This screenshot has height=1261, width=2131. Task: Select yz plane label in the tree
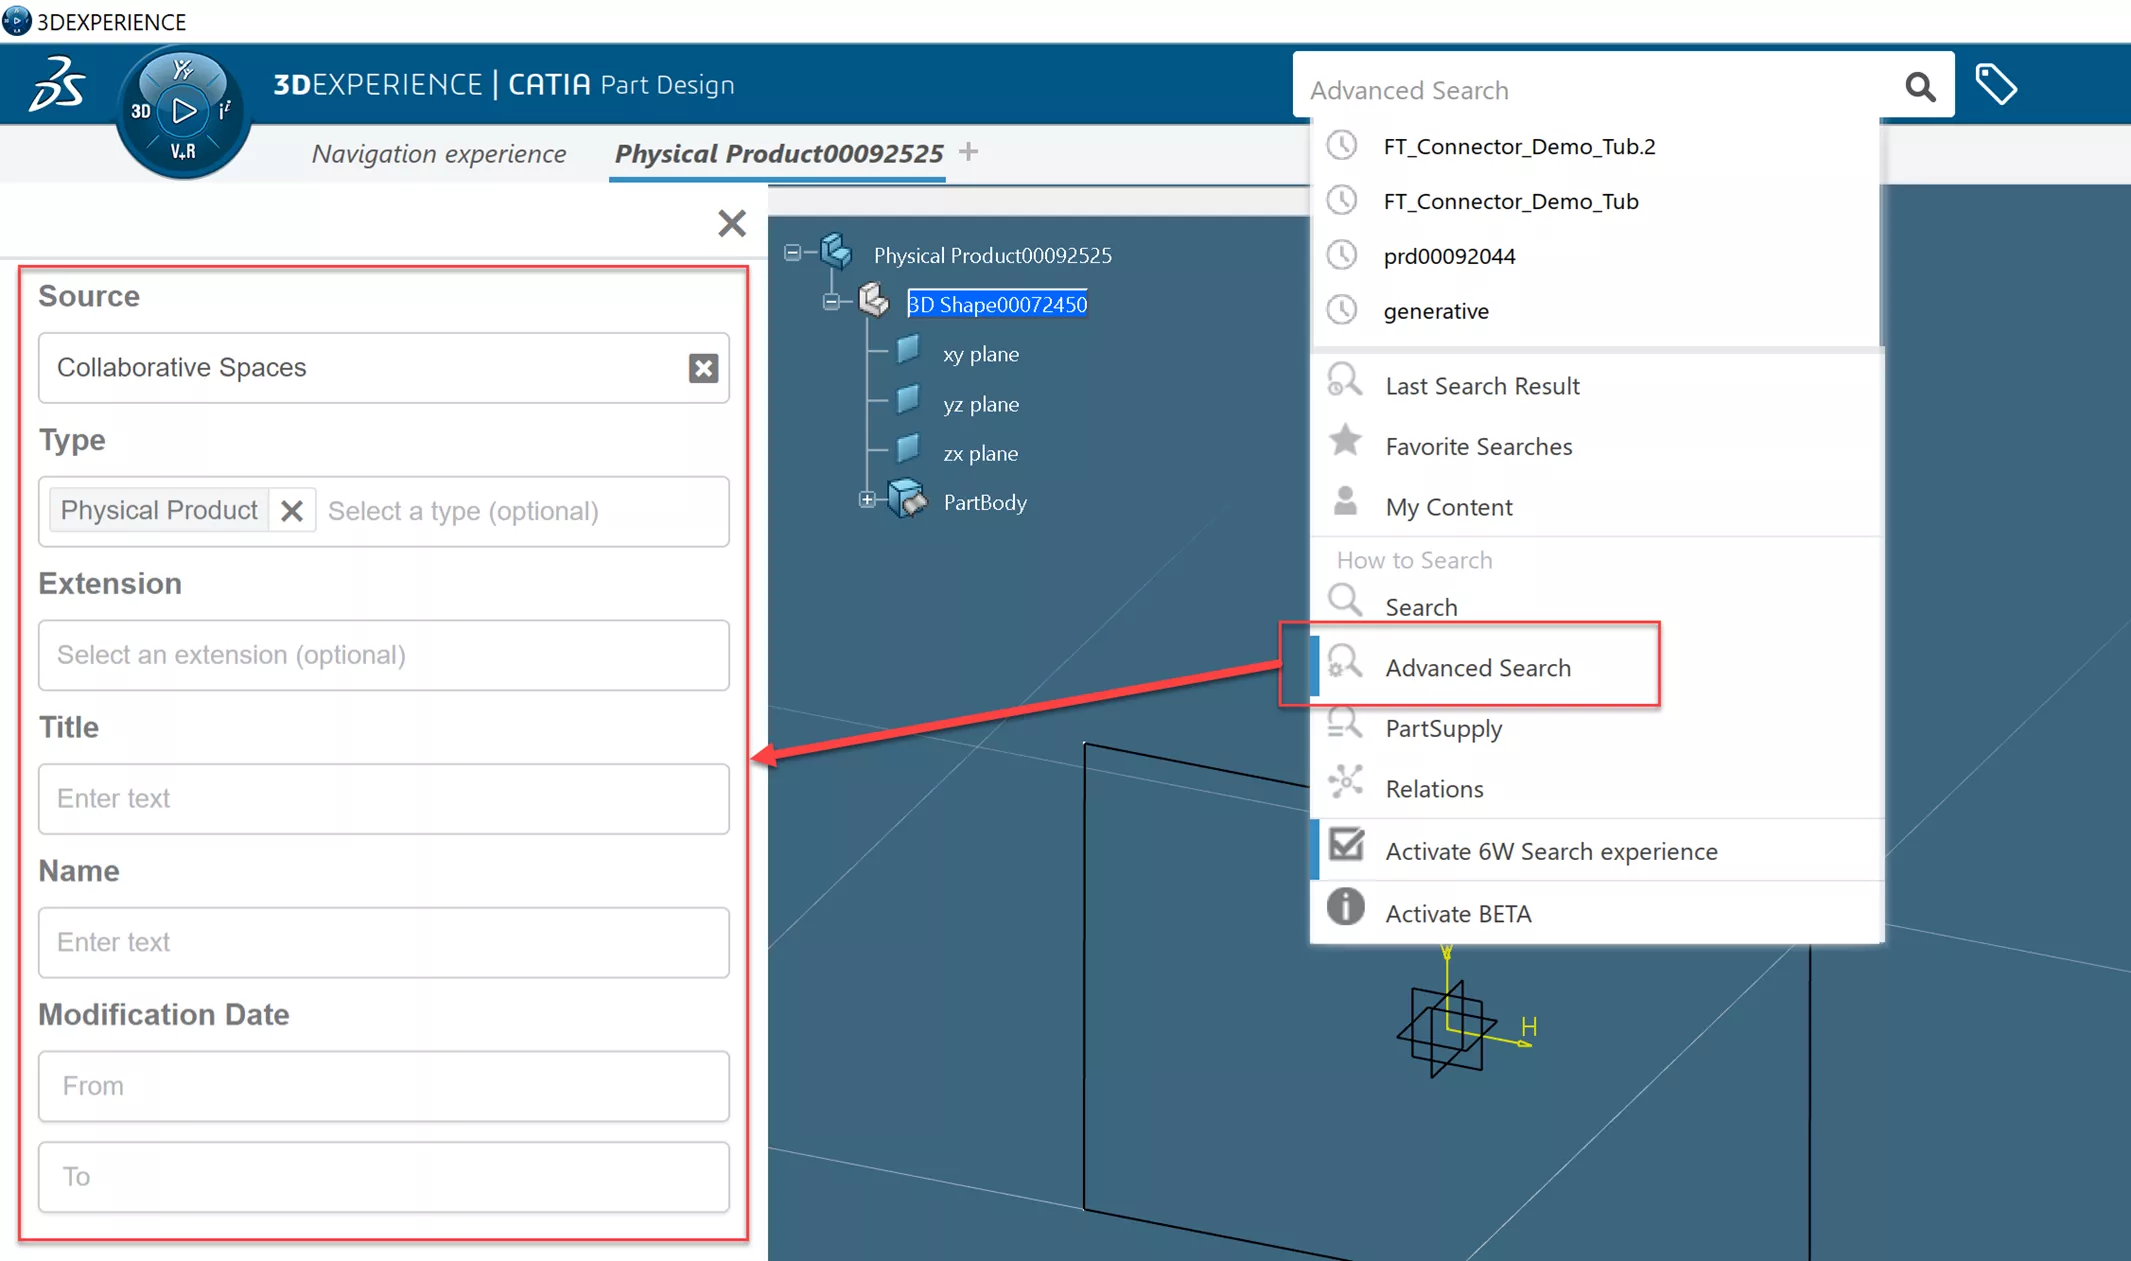point(981,404)
